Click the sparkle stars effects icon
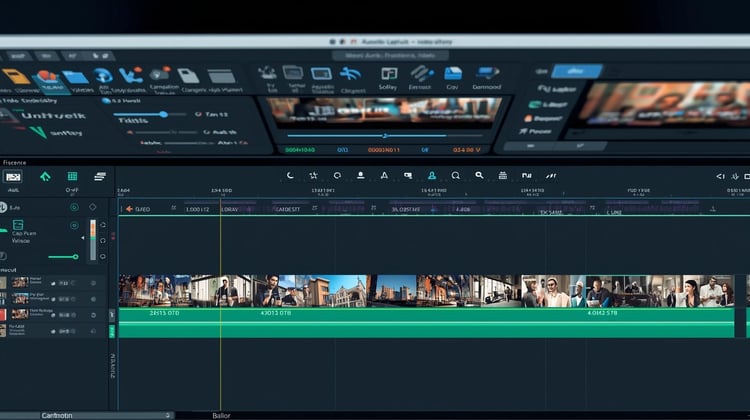 point(313,176)
